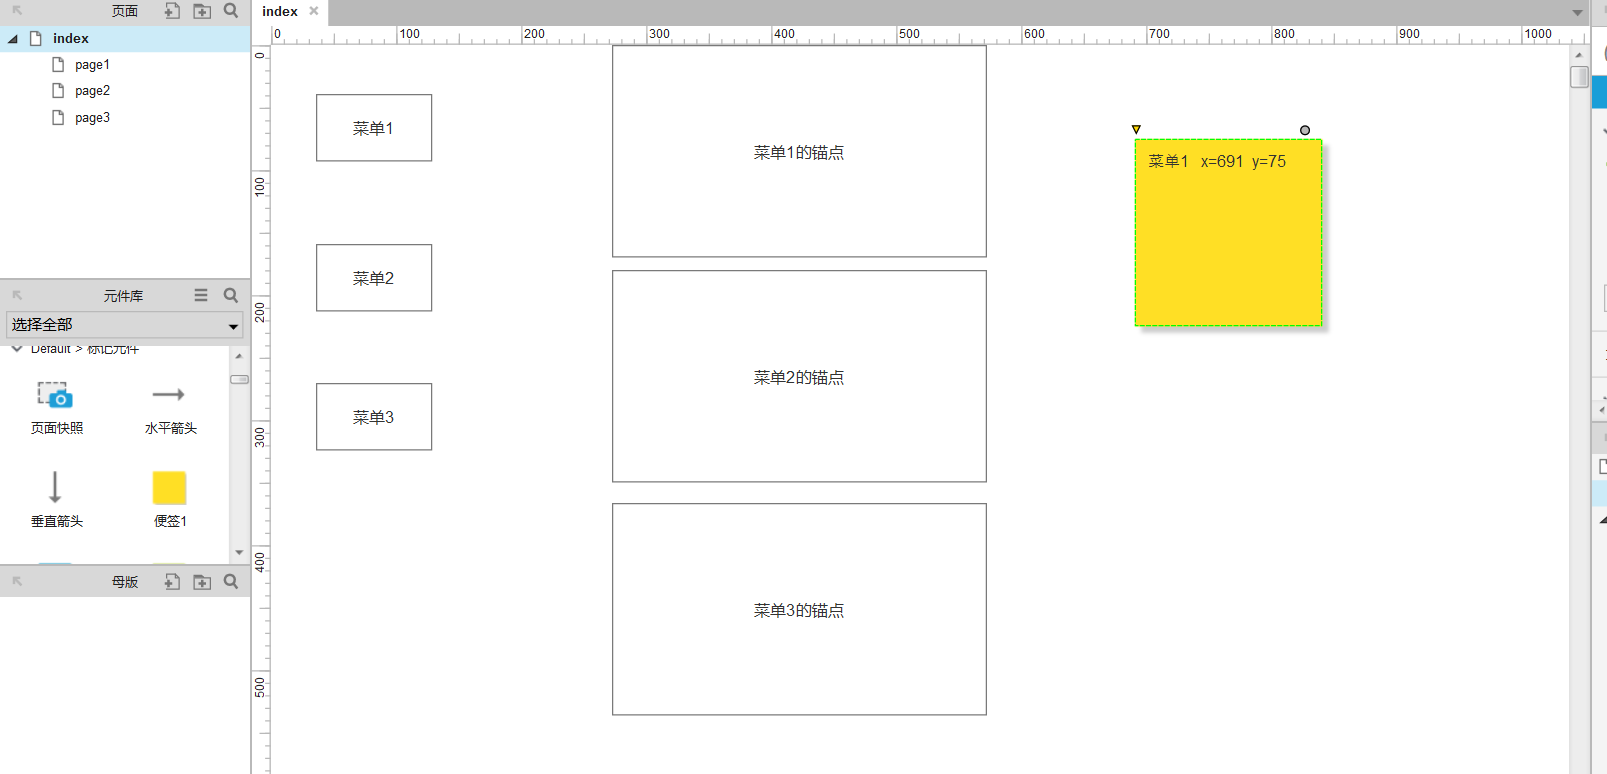Image resolution: width=1607 pixels, height=774 pixels.
Task: Click the add page icon in Pages panel
Action: coord(172,11)
